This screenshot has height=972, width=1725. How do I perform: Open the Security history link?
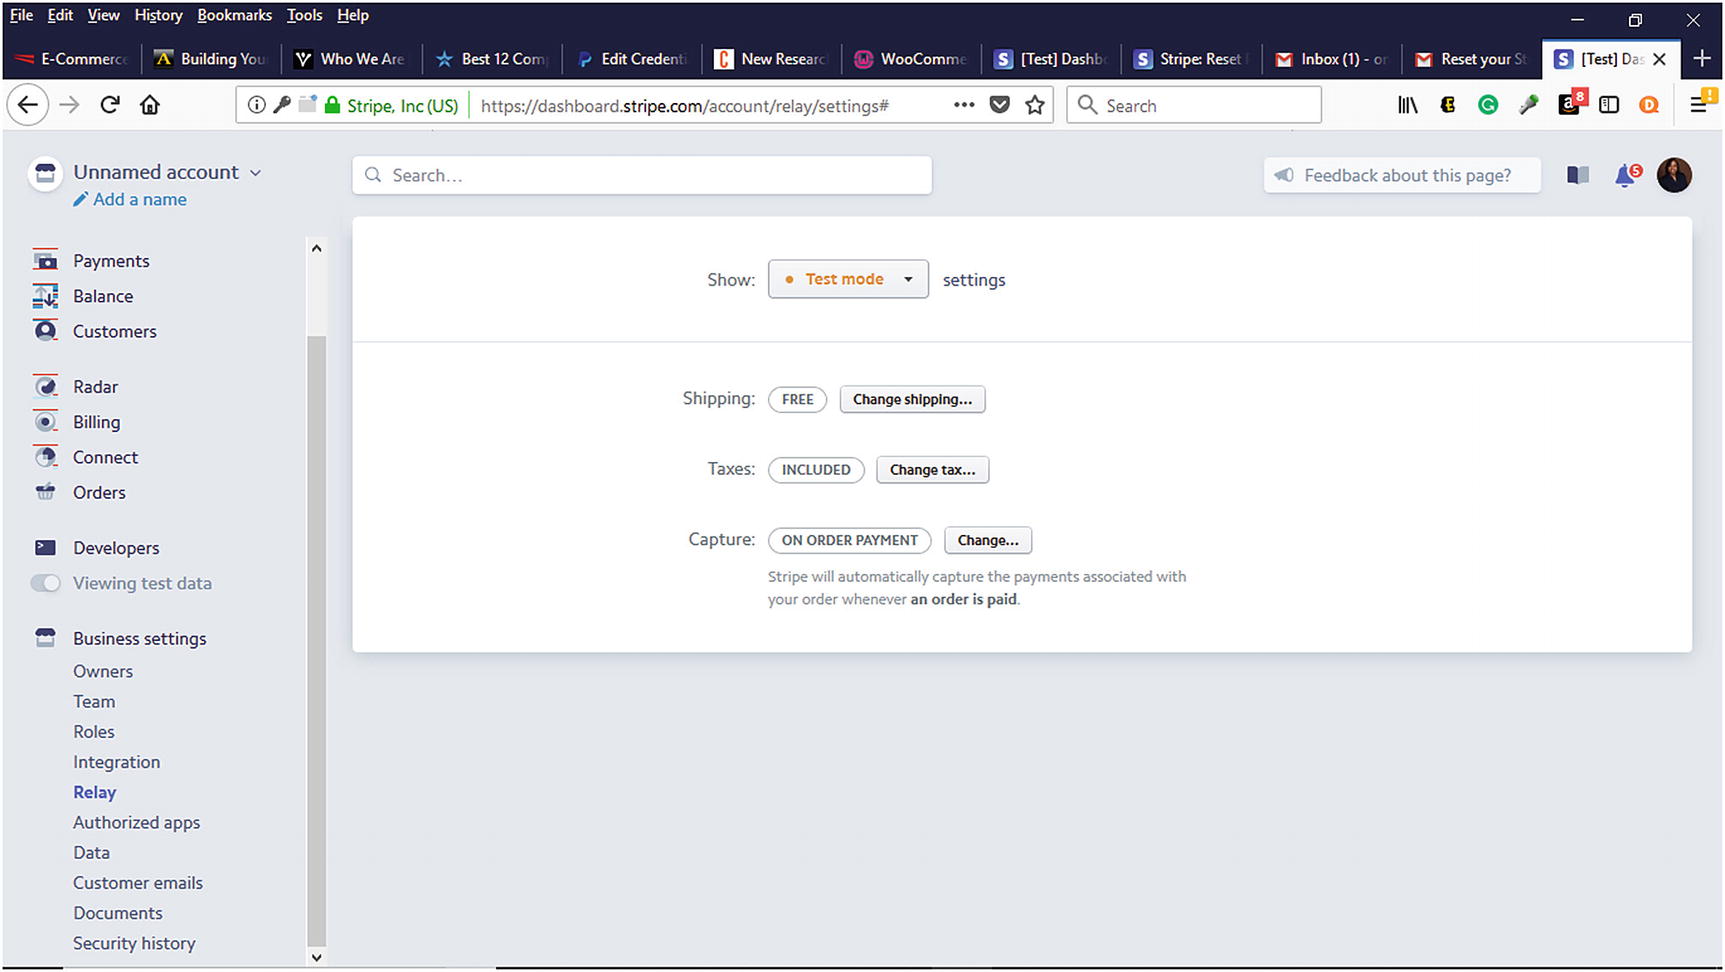[x=134, y=943]
